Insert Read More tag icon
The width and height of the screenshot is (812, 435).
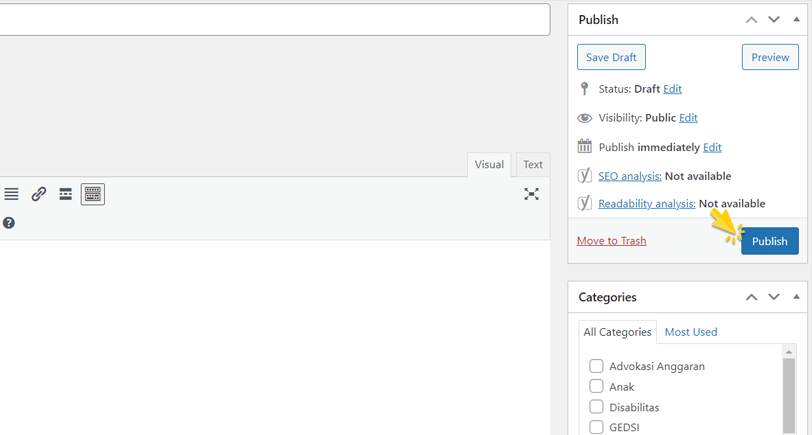point(66,194)
